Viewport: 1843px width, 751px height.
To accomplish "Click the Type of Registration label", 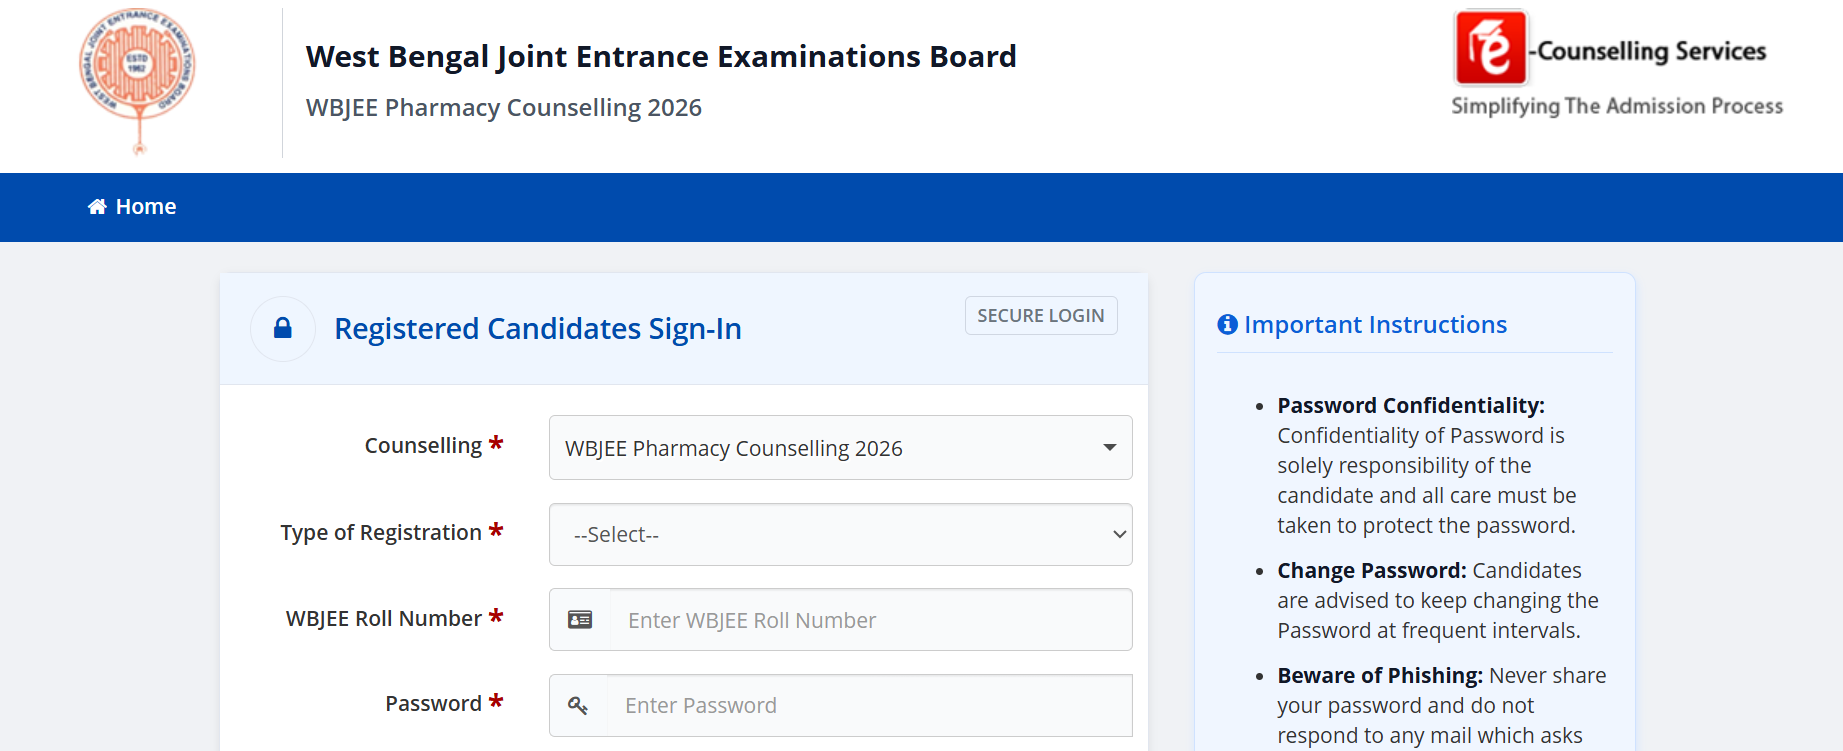I will coord(381,533).
